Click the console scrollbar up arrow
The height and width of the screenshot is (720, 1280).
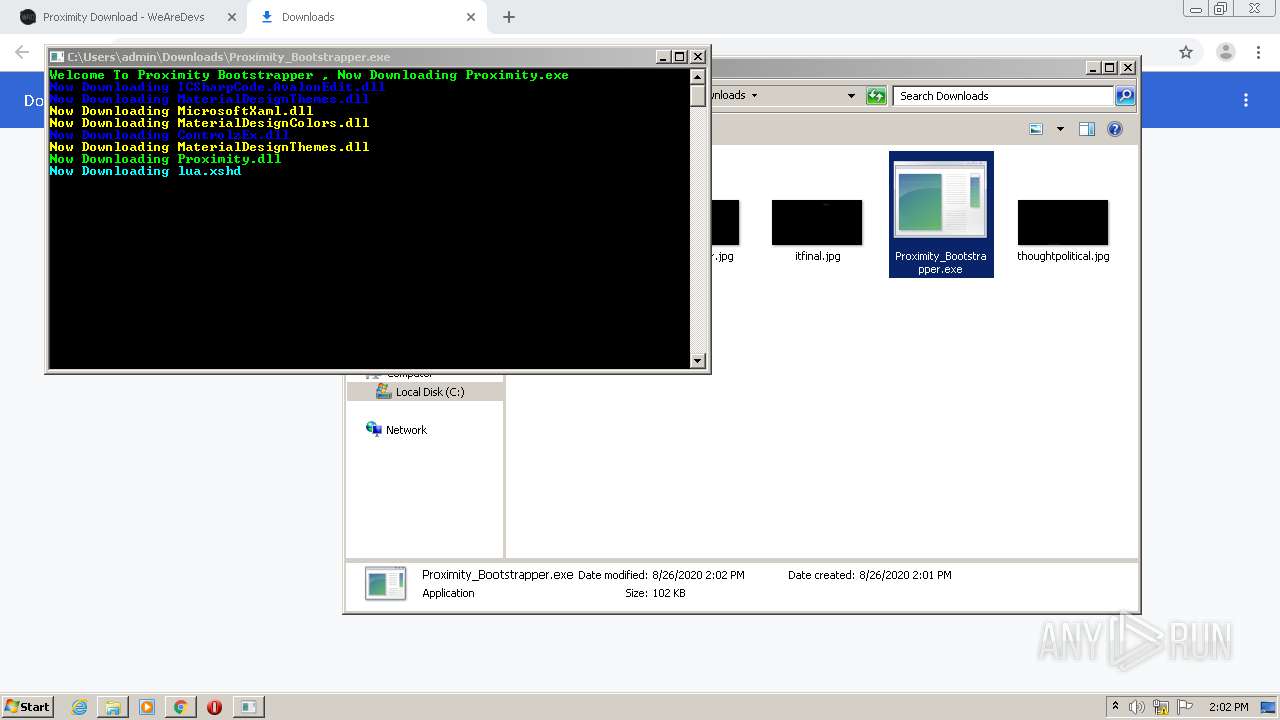tap(698, 76)
